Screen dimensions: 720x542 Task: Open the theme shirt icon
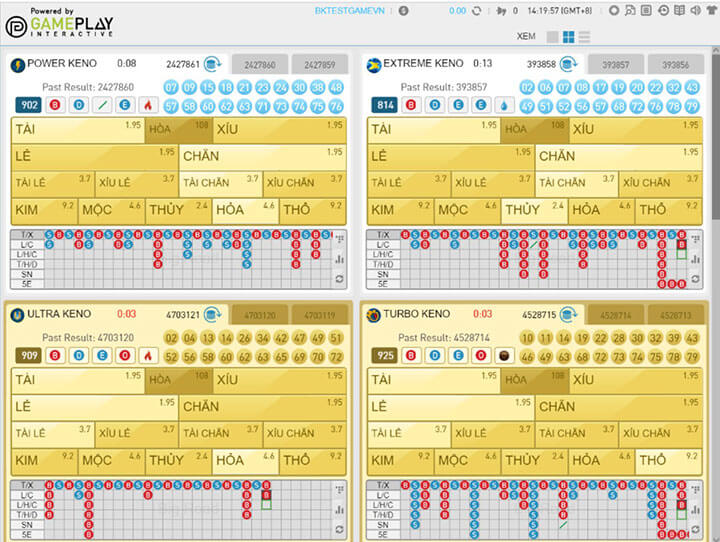[x=711, y=10]
